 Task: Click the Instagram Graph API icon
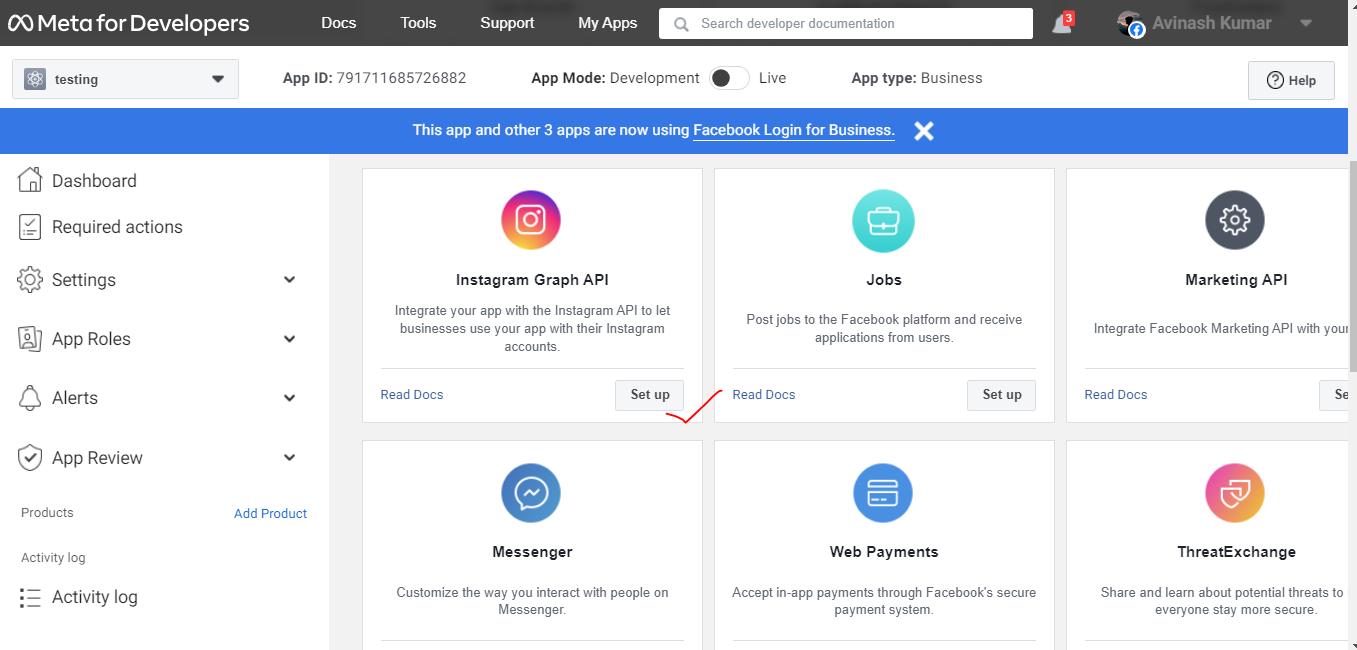point(531,220)
